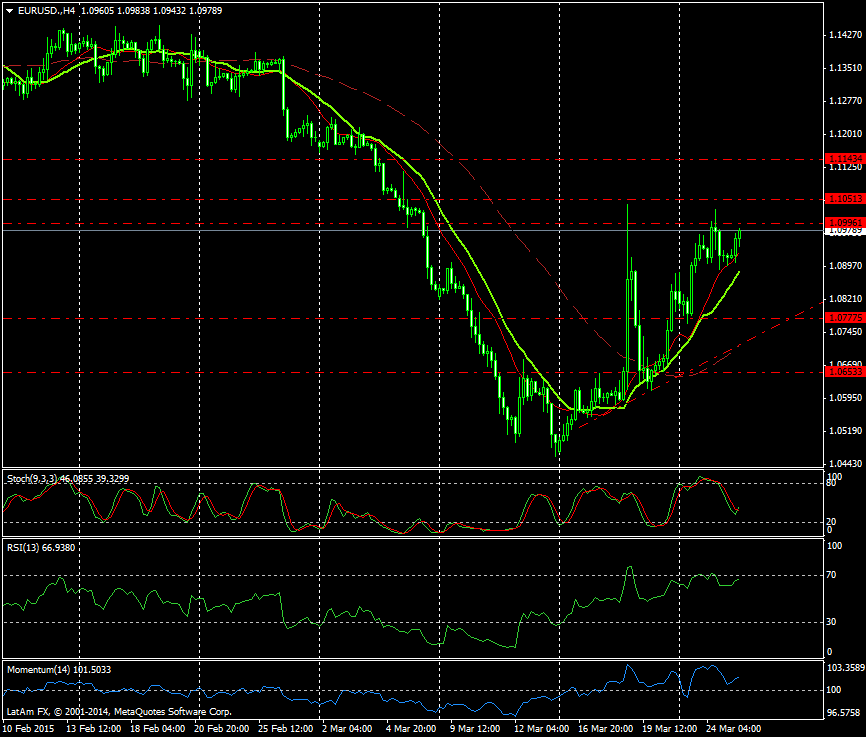Click the 1.14270 price scale value
866x737 pixels.
pyautogui.click(x=845, y=35)
